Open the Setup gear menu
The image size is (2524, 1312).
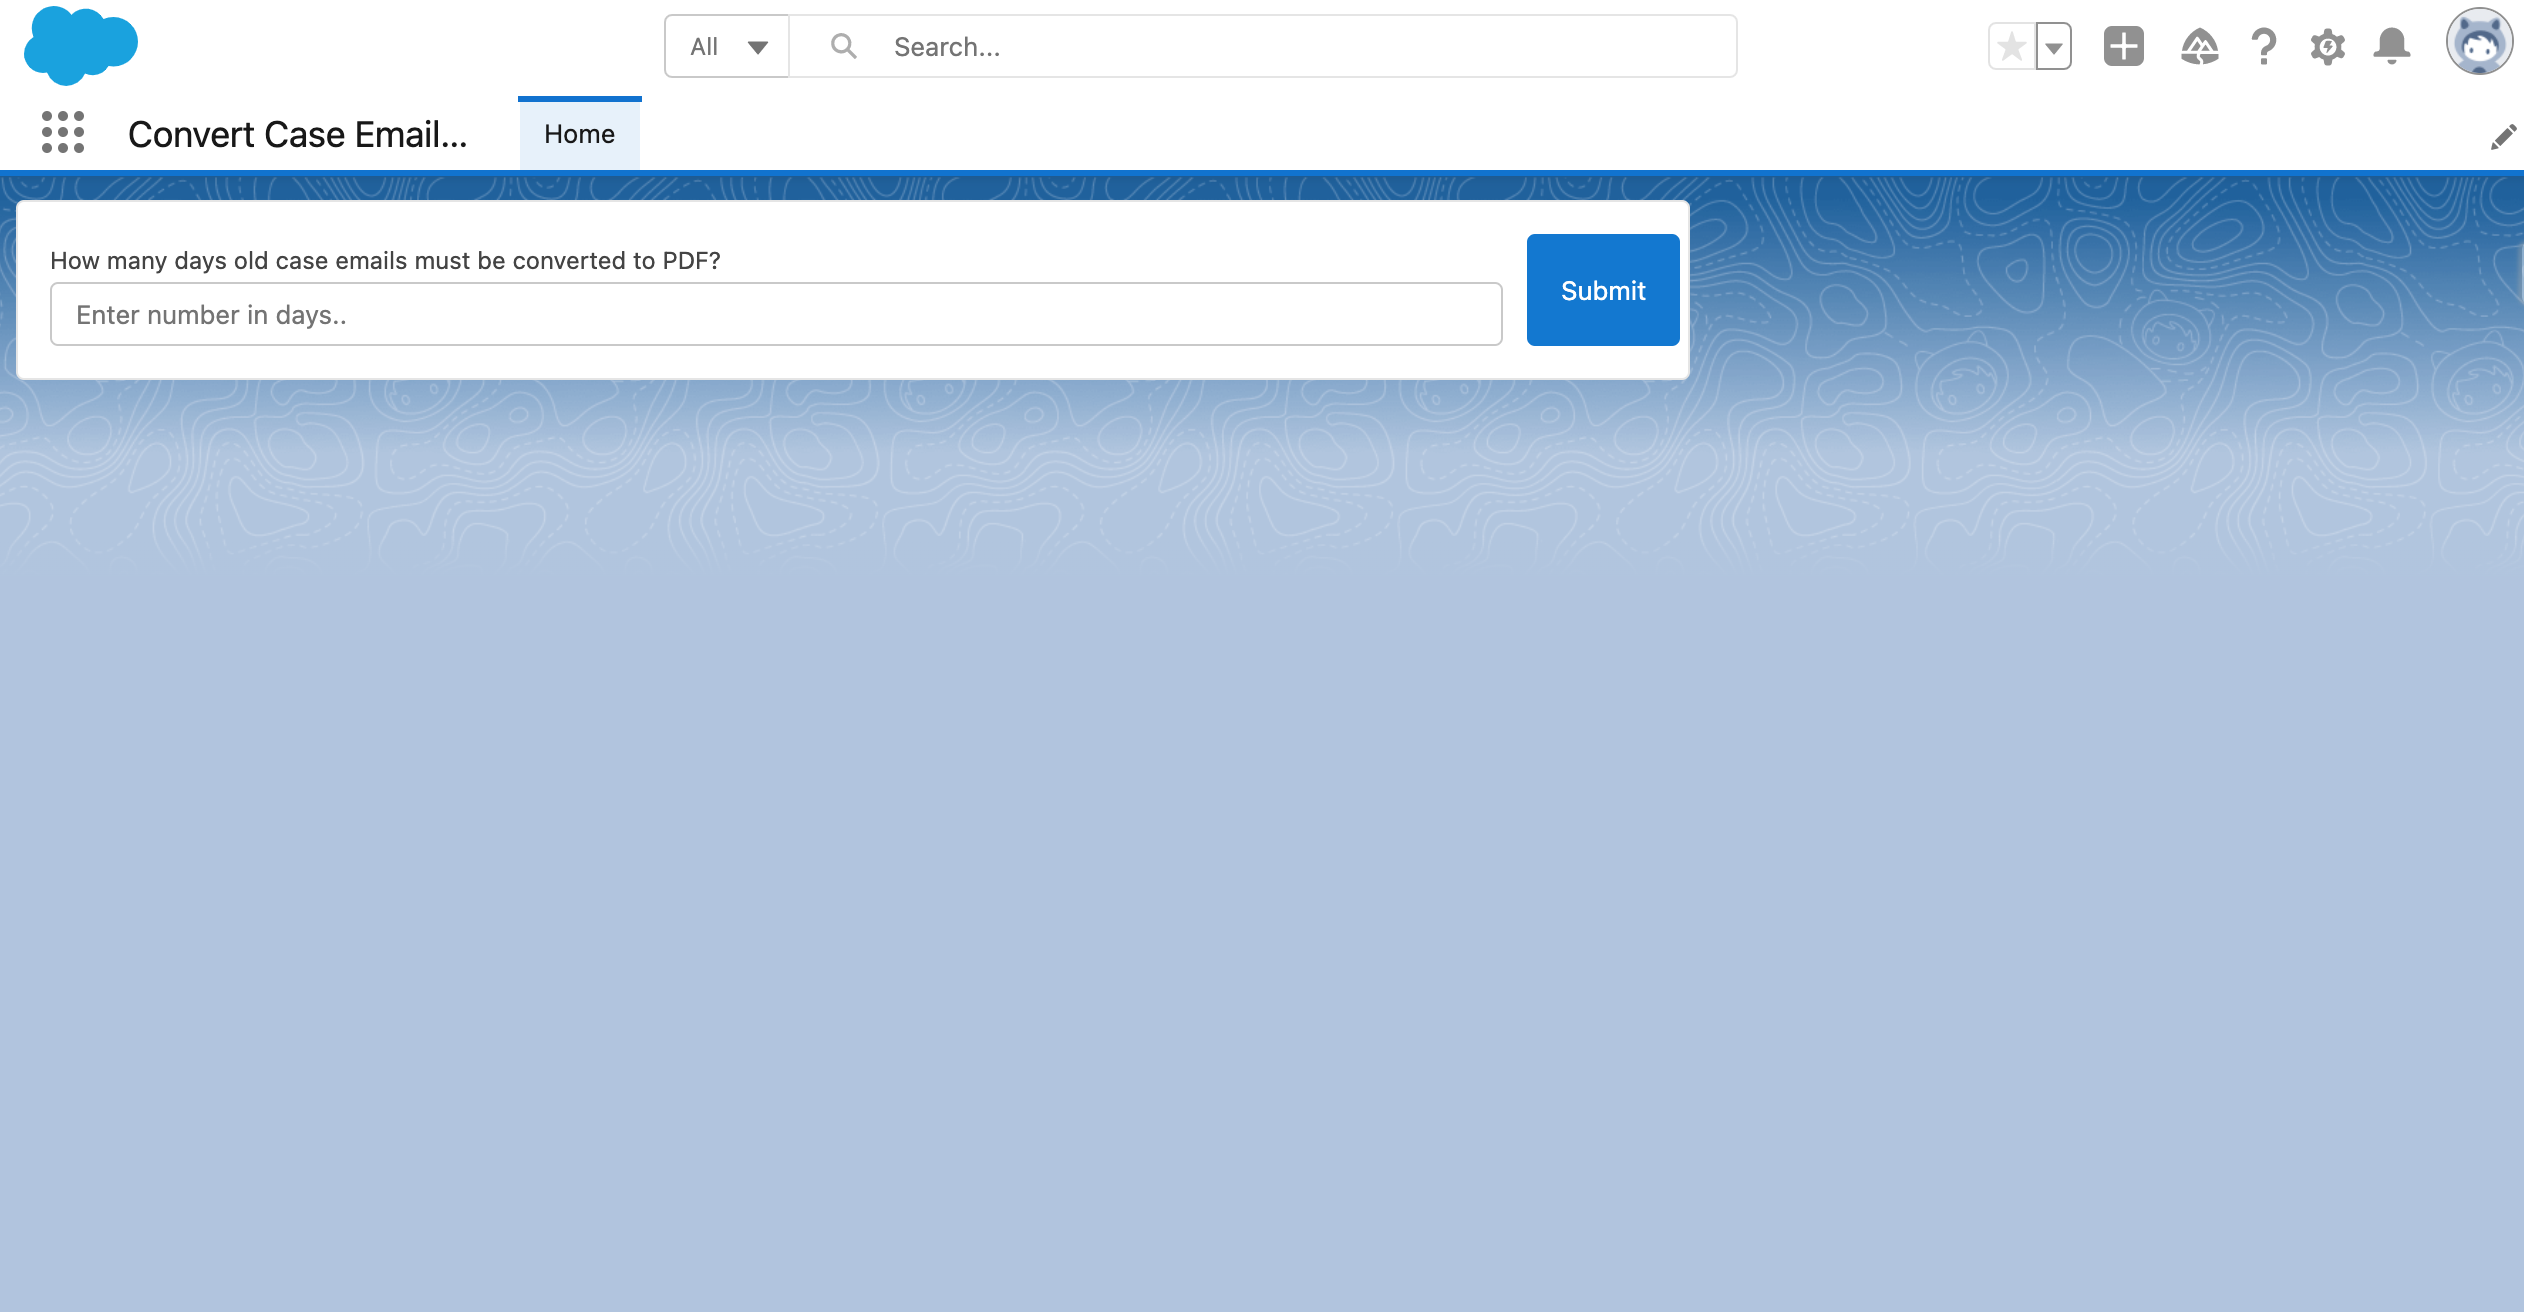click(2327, 47)
